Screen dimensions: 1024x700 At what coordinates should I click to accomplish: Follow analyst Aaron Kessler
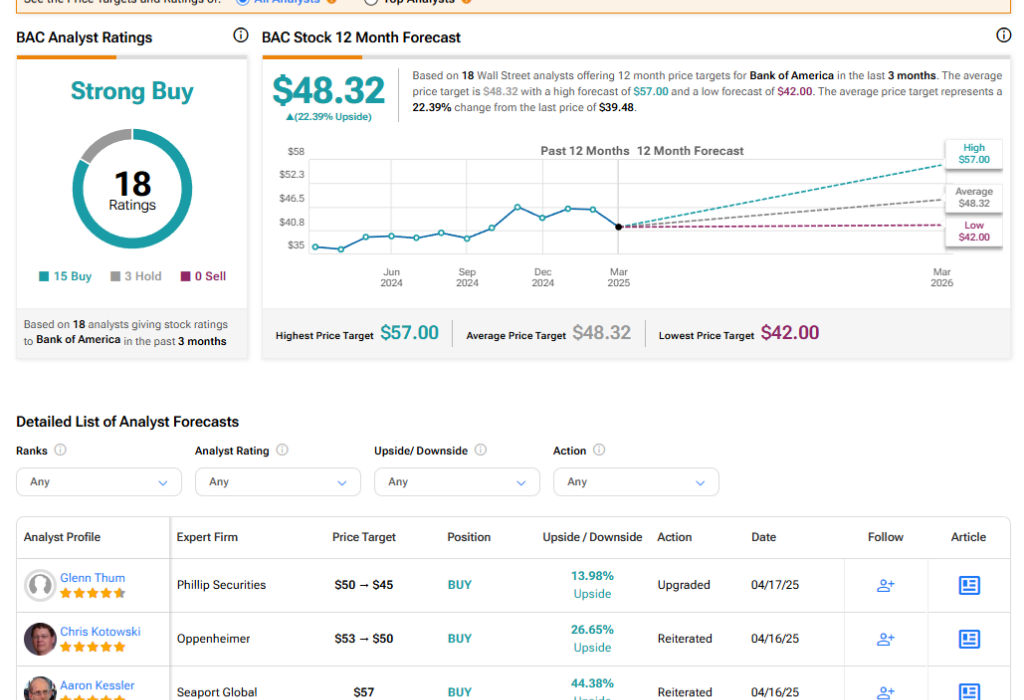[x=886, y=692]
